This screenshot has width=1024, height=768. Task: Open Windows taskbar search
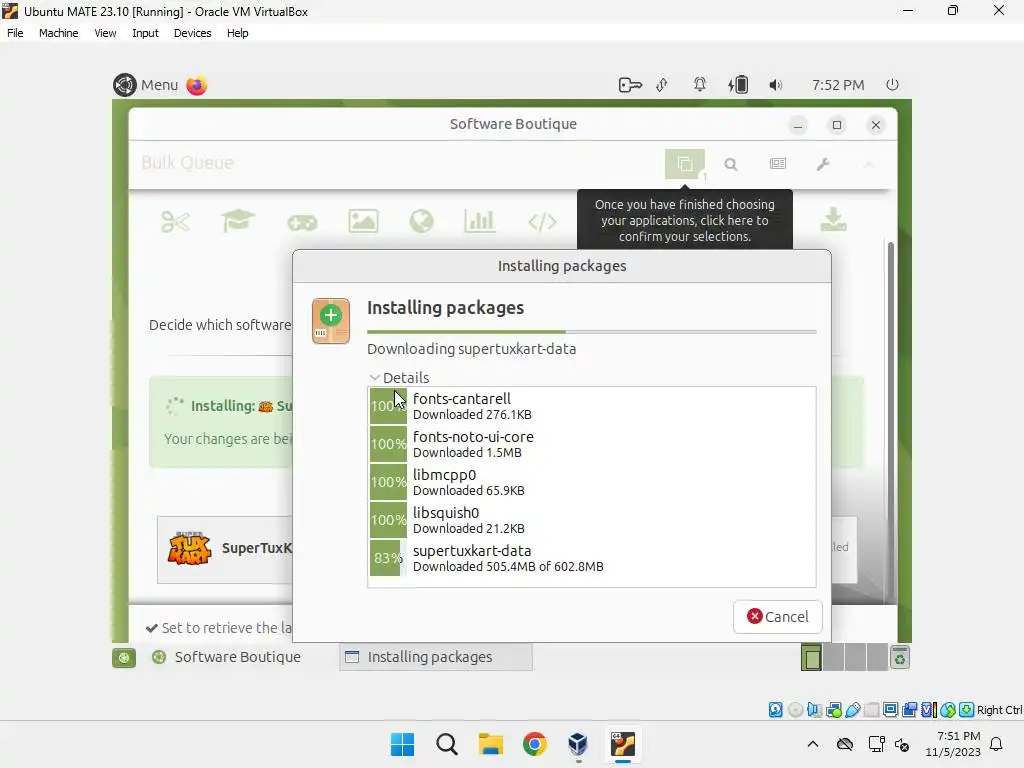[447, 744]
